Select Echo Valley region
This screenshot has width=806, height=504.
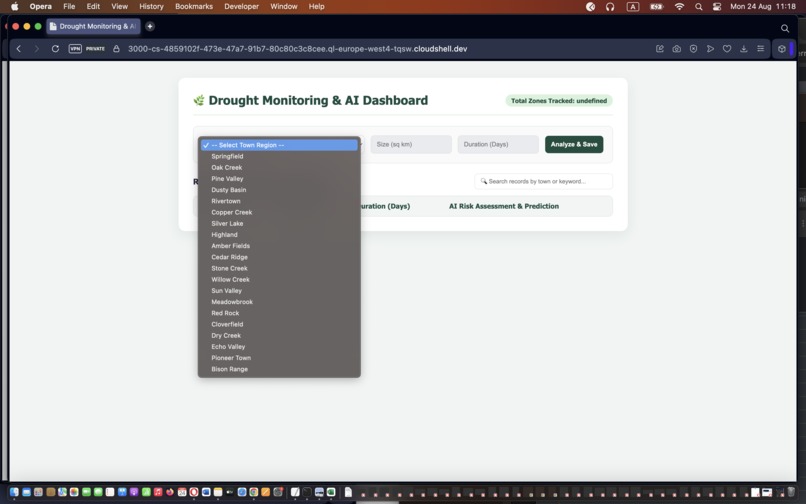(x=279, y=347)
